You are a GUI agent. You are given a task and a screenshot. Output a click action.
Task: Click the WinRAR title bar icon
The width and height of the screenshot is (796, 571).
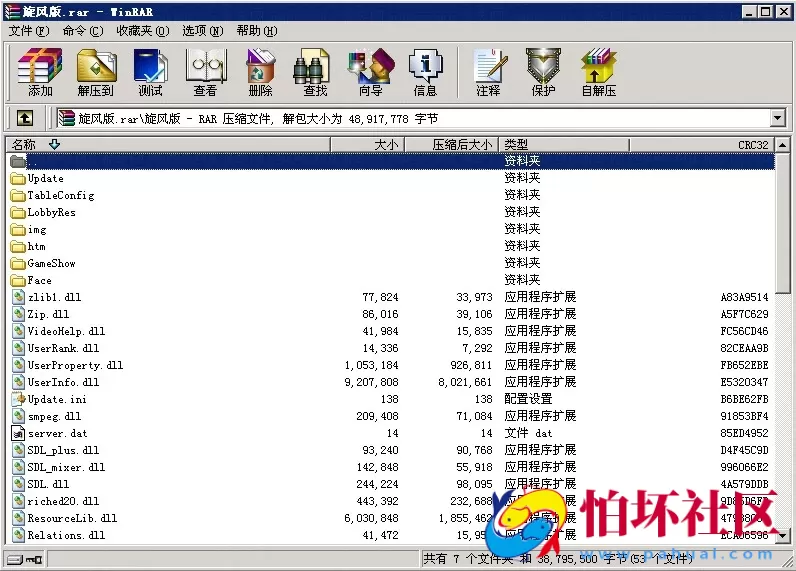tap(12, 11)
